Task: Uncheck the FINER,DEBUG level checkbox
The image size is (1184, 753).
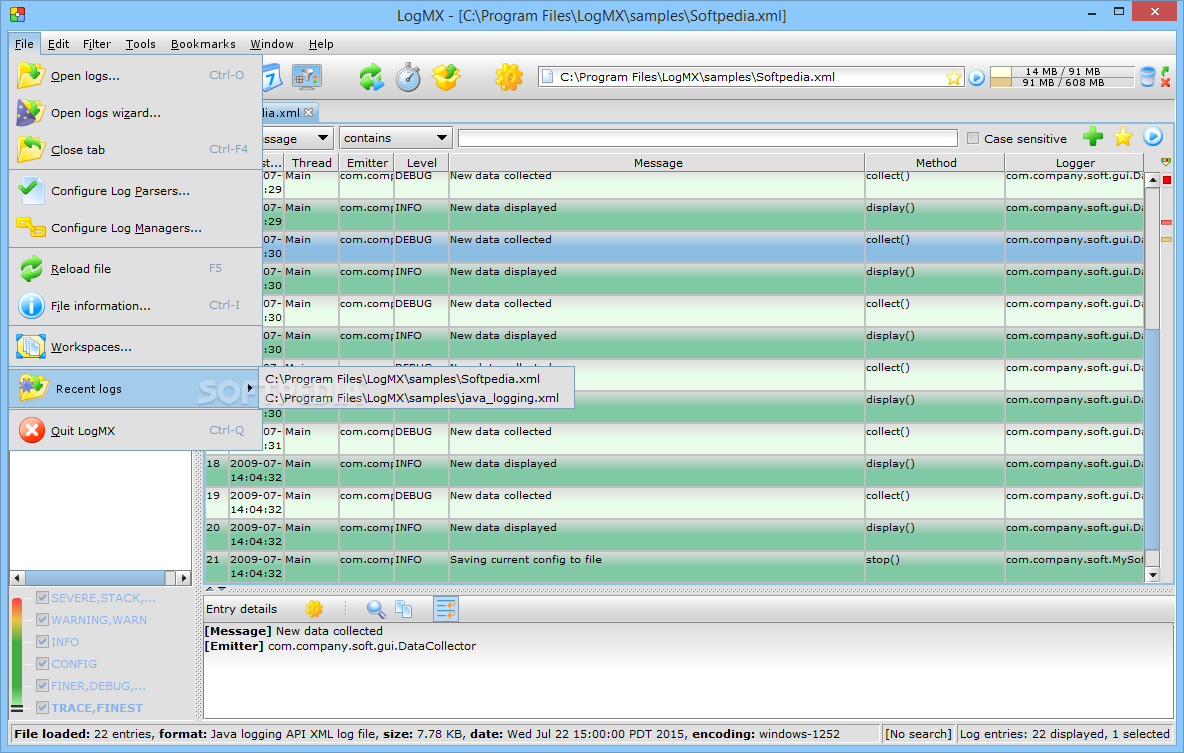Action: pos(42,685)
